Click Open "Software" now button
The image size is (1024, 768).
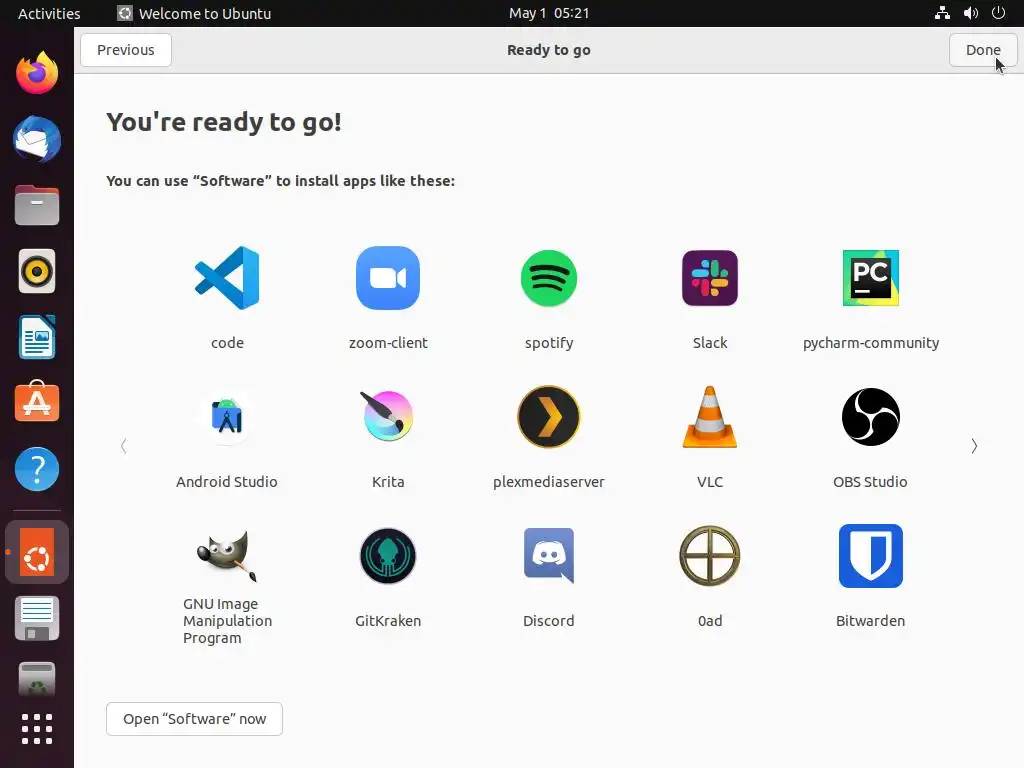[195, 719]
